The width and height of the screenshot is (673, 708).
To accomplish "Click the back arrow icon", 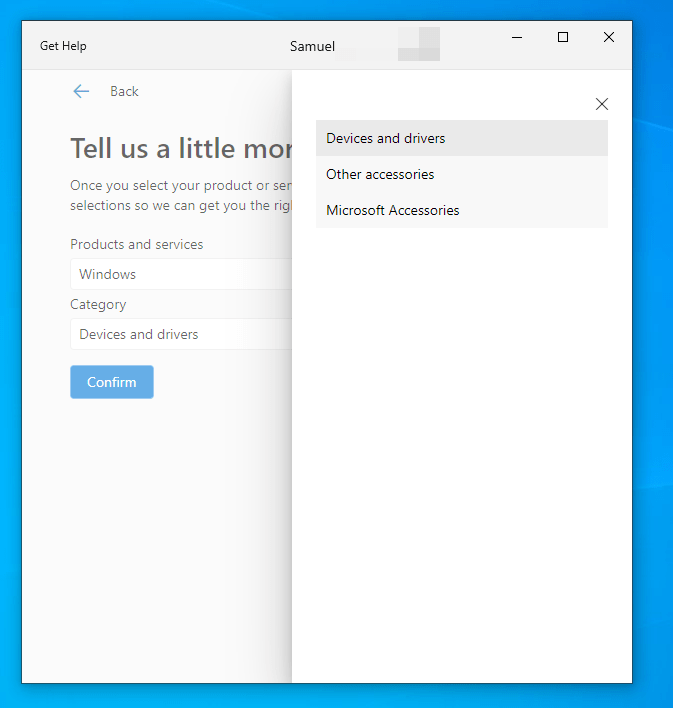I will point(81,91).
